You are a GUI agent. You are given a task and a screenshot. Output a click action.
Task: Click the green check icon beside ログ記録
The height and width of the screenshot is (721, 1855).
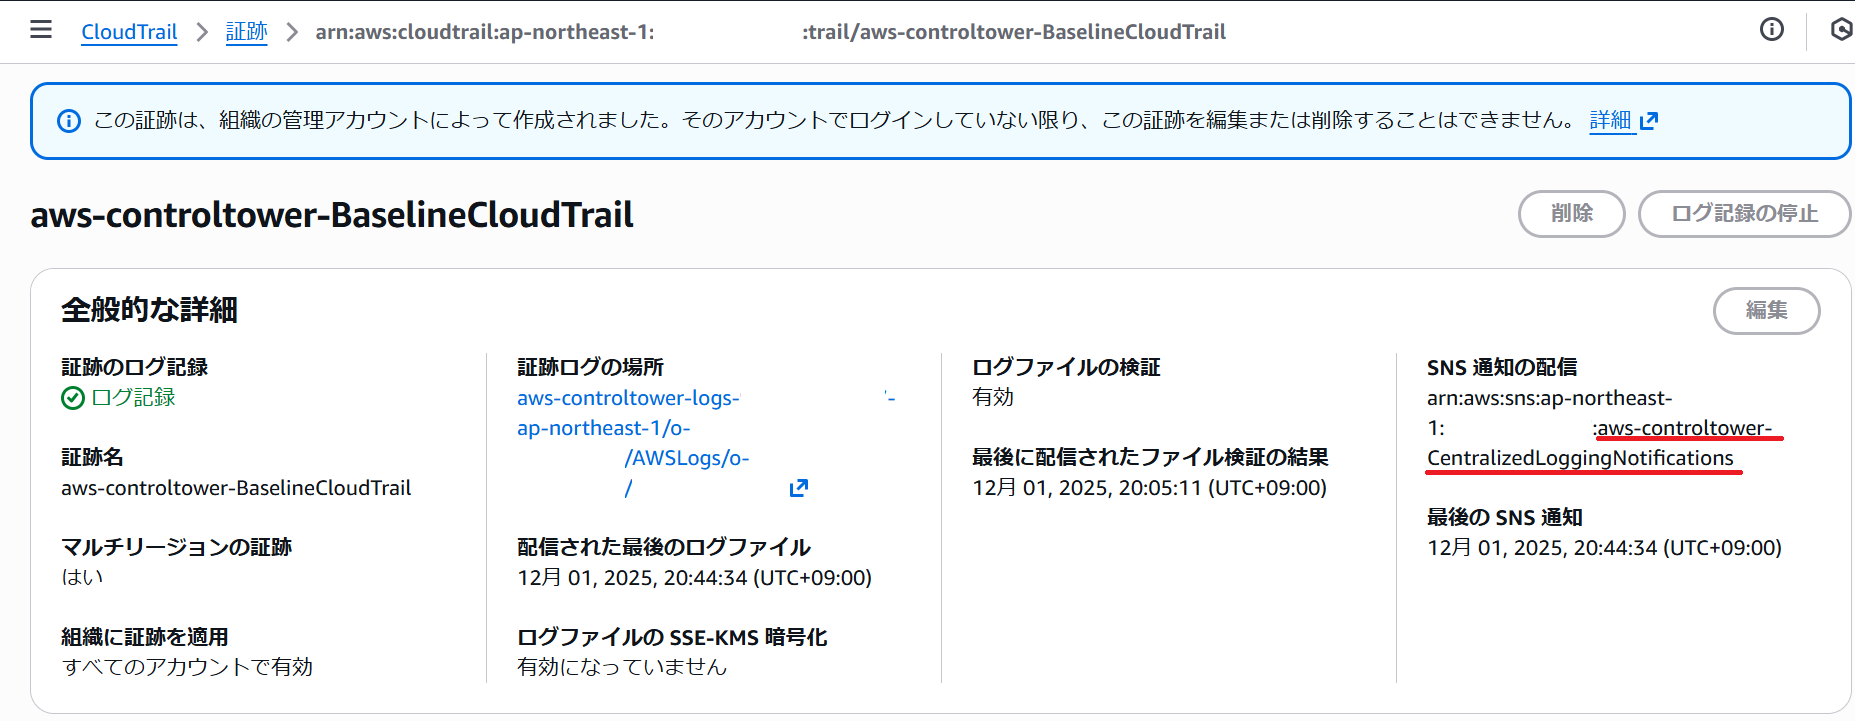[73, 398]
